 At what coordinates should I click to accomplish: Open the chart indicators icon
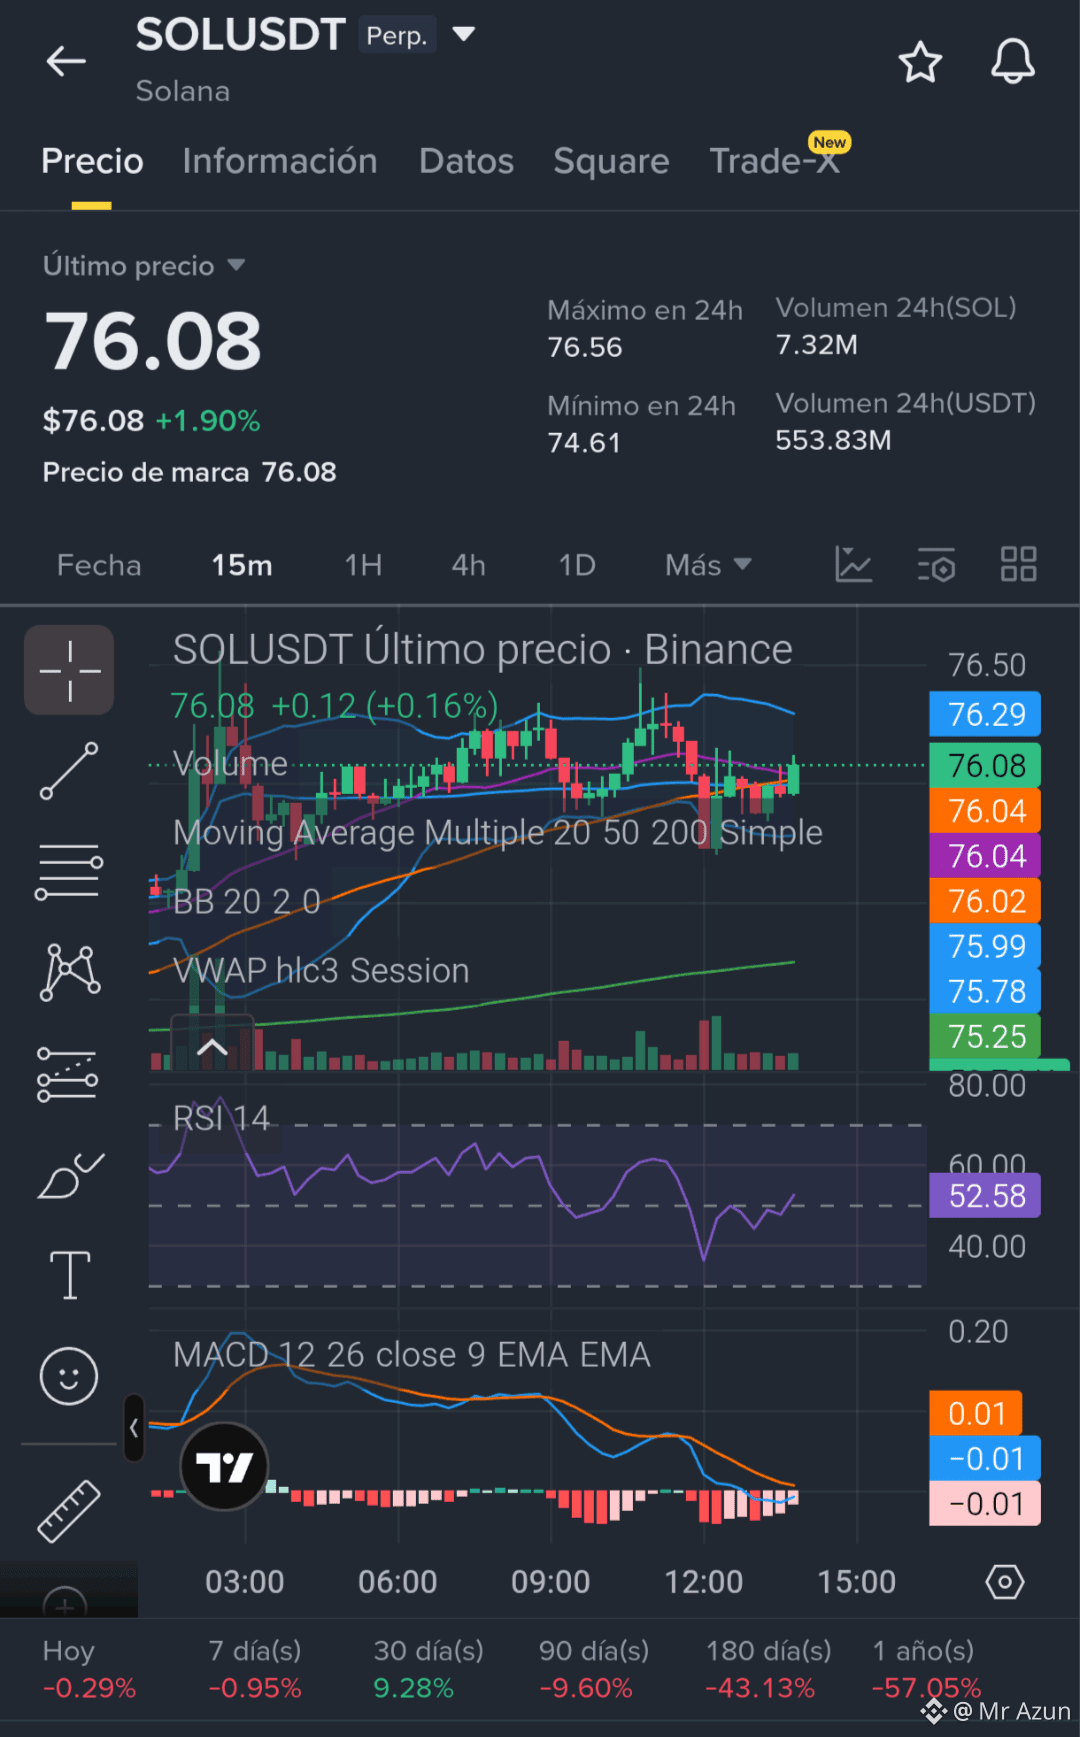[853, 565]
